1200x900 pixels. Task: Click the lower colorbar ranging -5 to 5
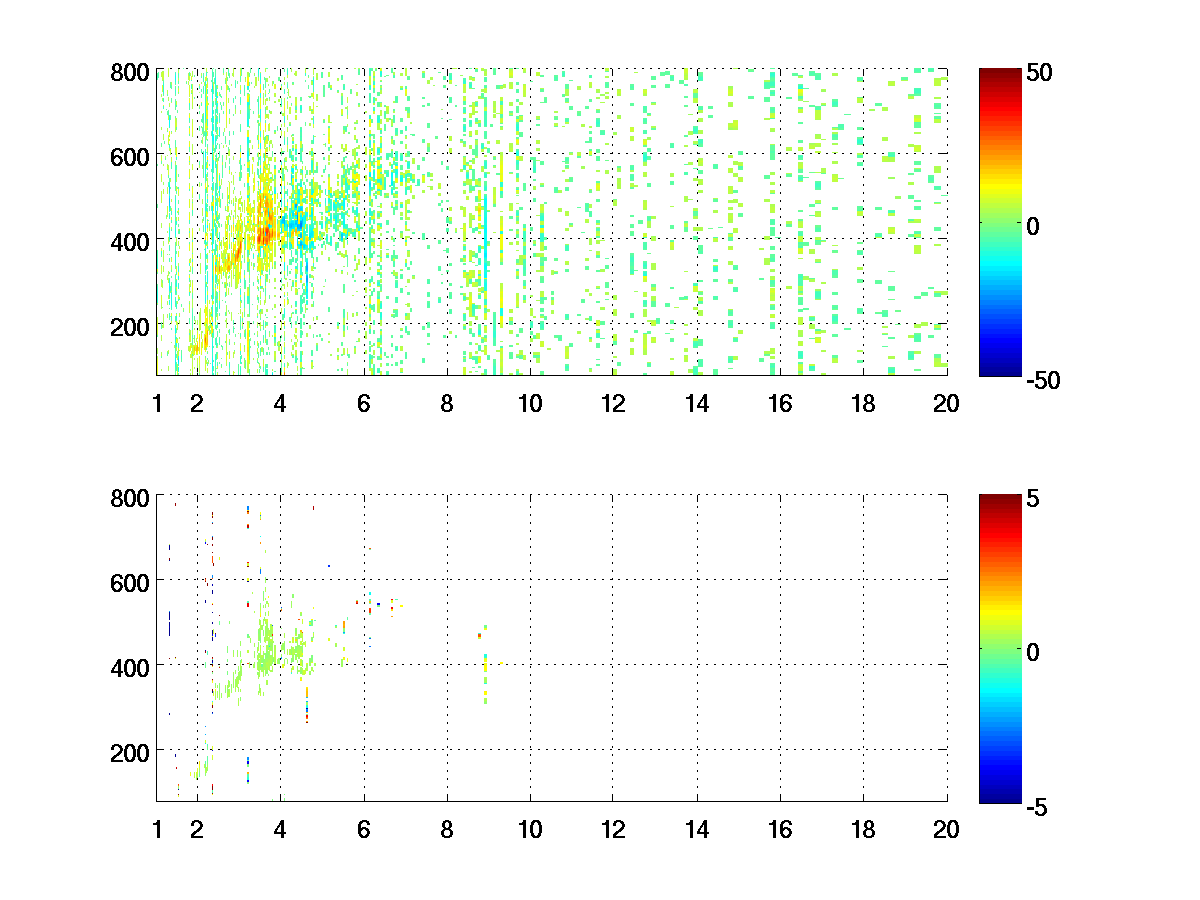click(x=1000, y=648)
